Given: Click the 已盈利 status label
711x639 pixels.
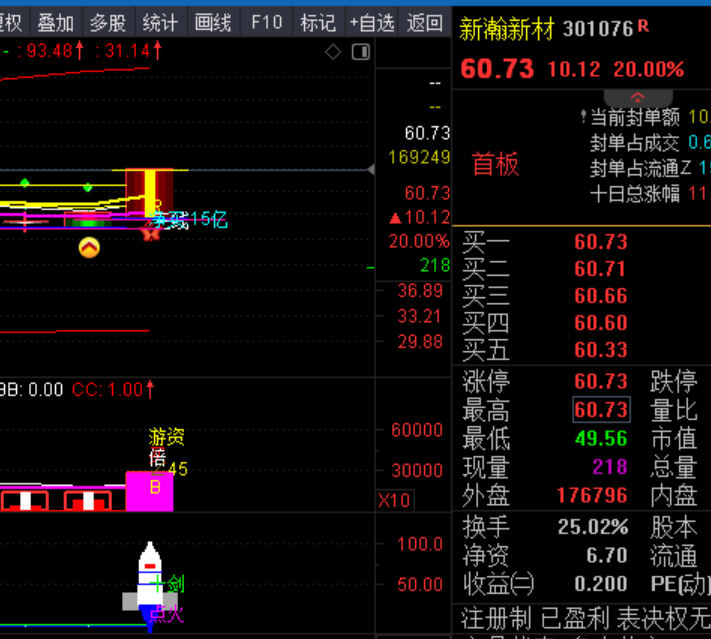Looking at the screenshot, I should [x=575, y=618].
